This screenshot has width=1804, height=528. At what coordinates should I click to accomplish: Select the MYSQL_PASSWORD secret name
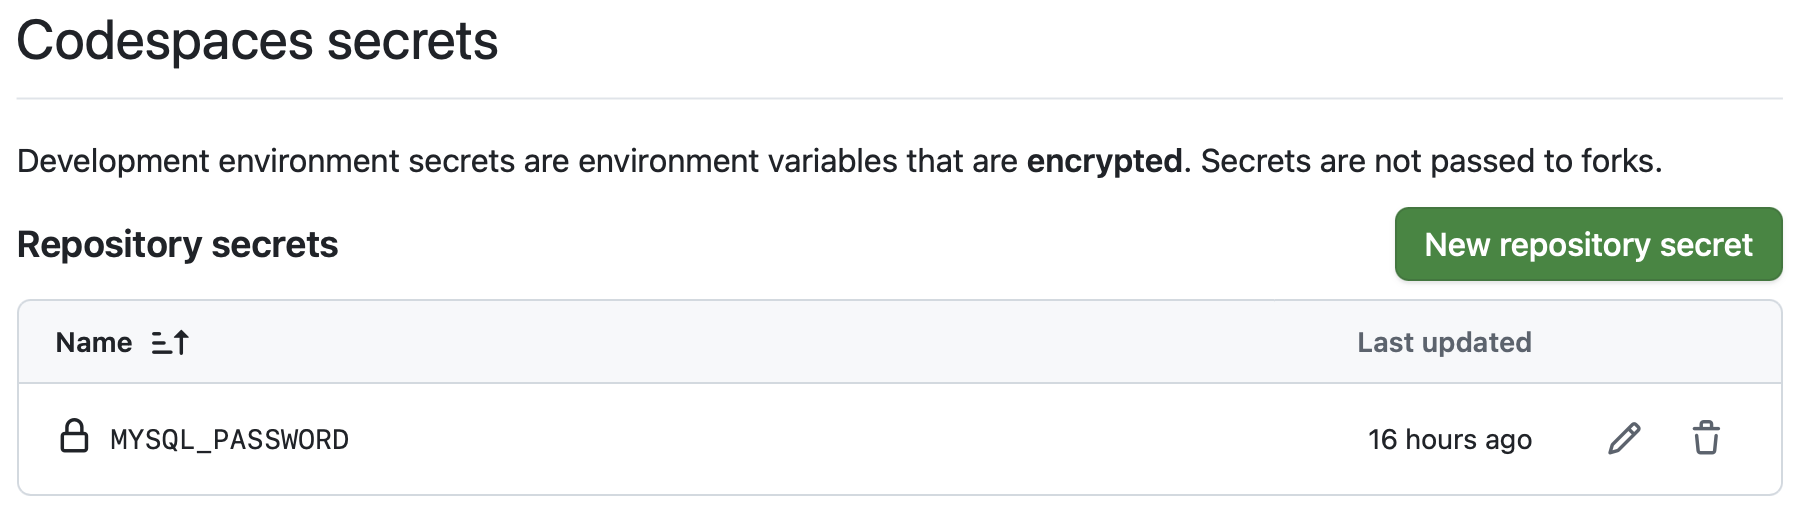click(x=230, y=440)
